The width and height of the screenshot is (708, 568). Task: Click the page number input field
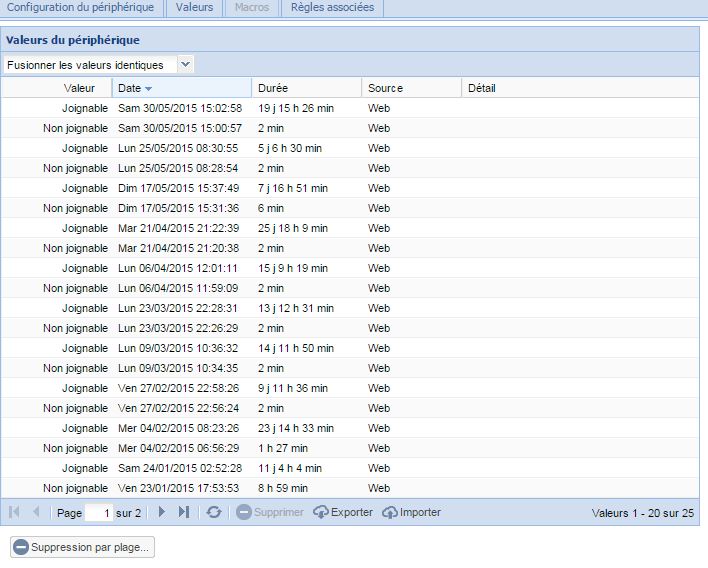(x=99, y=512)
